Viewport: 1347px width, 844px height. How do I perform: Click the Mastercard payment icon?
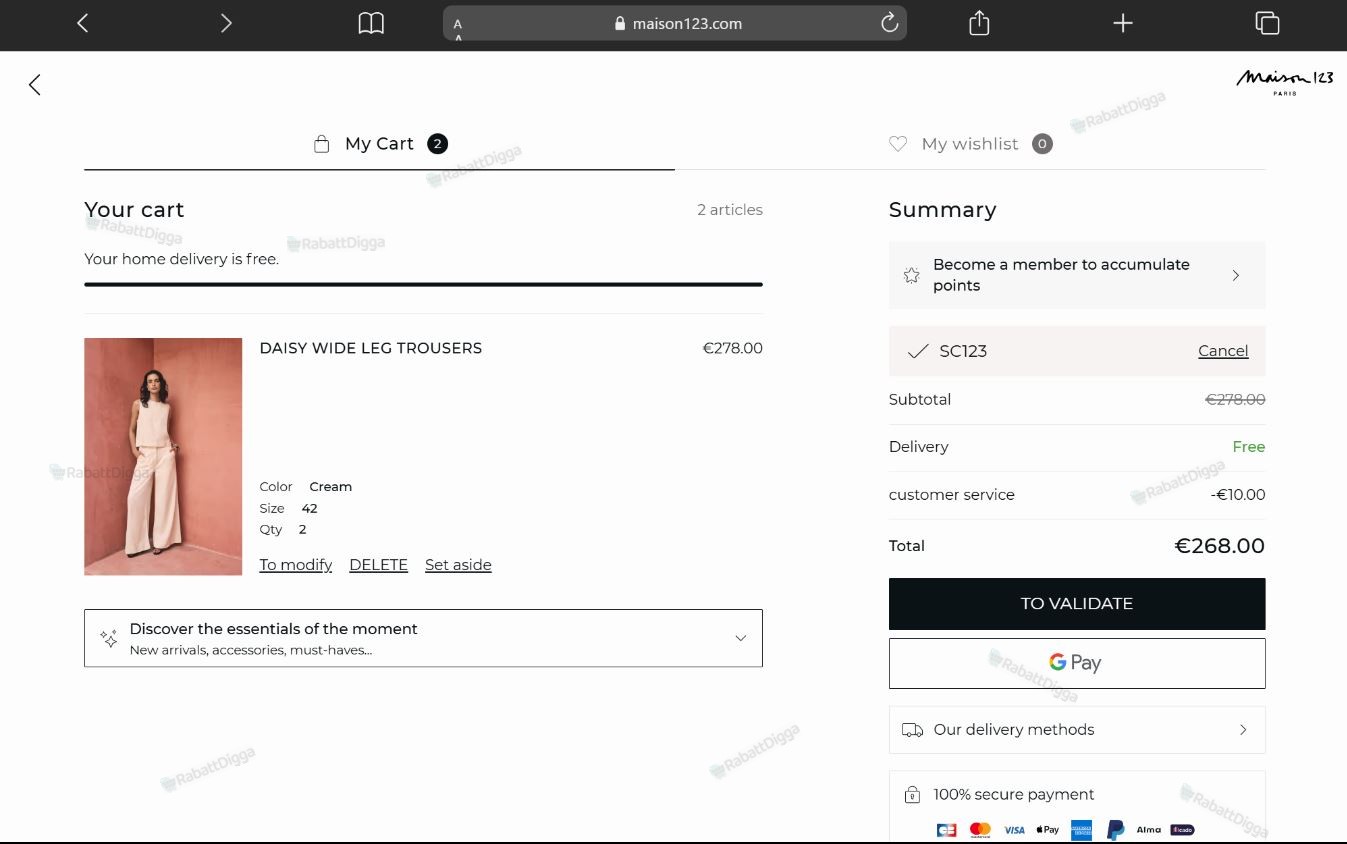point(980,830)
